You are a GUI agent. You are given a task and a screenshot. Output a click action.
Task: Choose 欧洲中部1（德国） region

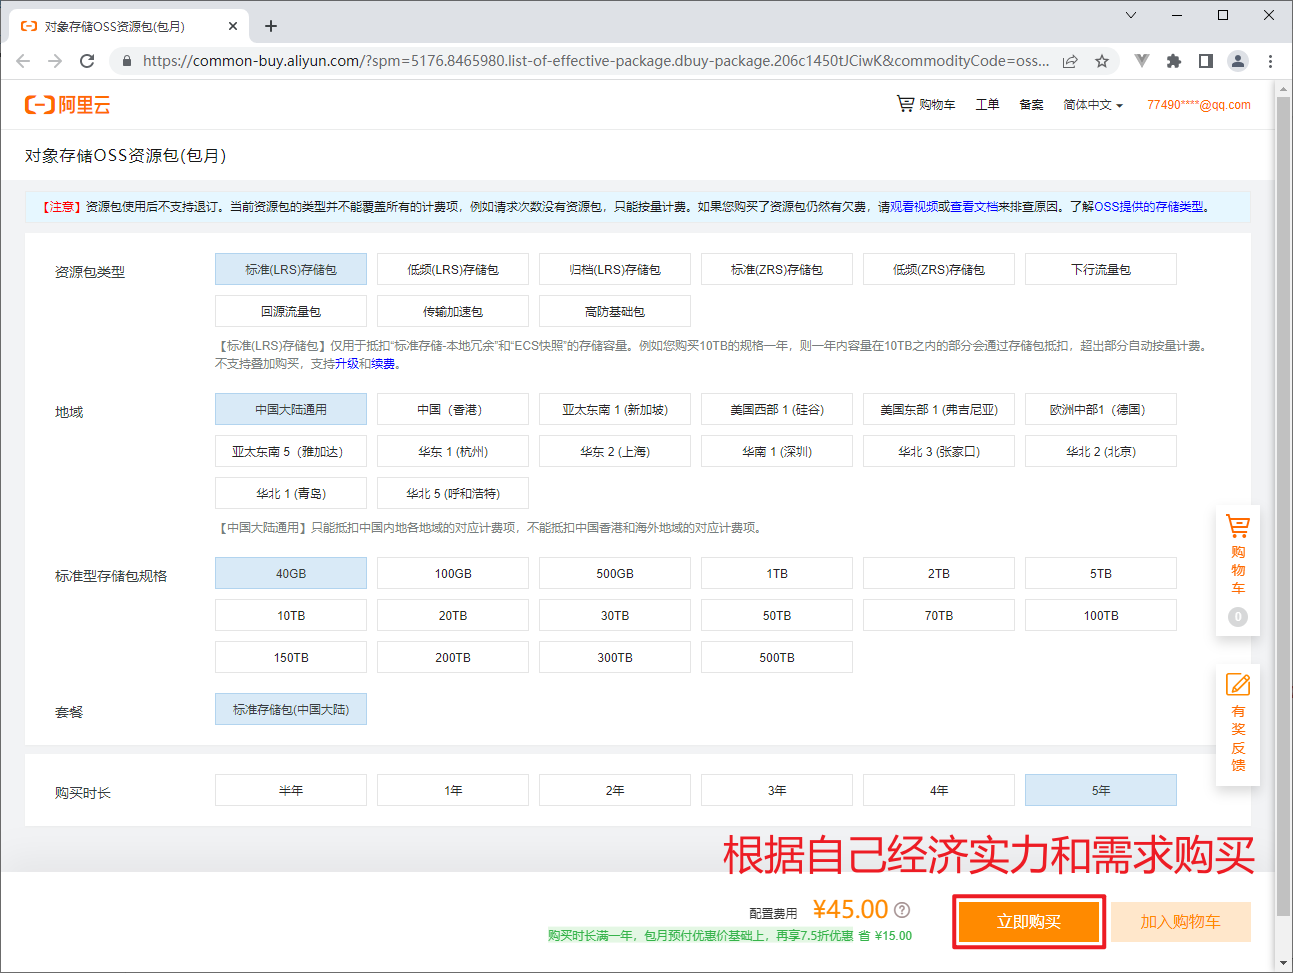1101,409
